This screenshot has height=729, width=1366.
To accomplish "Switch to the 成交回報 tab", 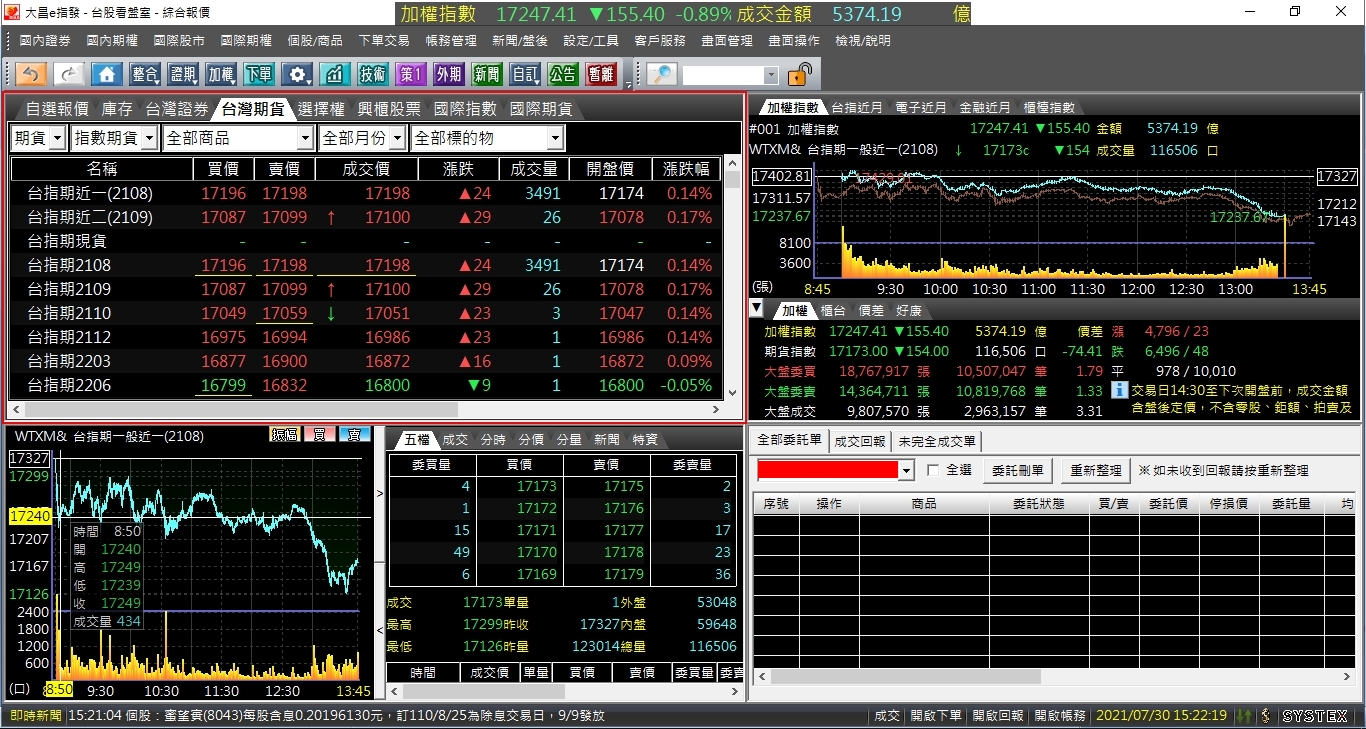I will coord(860,440).
